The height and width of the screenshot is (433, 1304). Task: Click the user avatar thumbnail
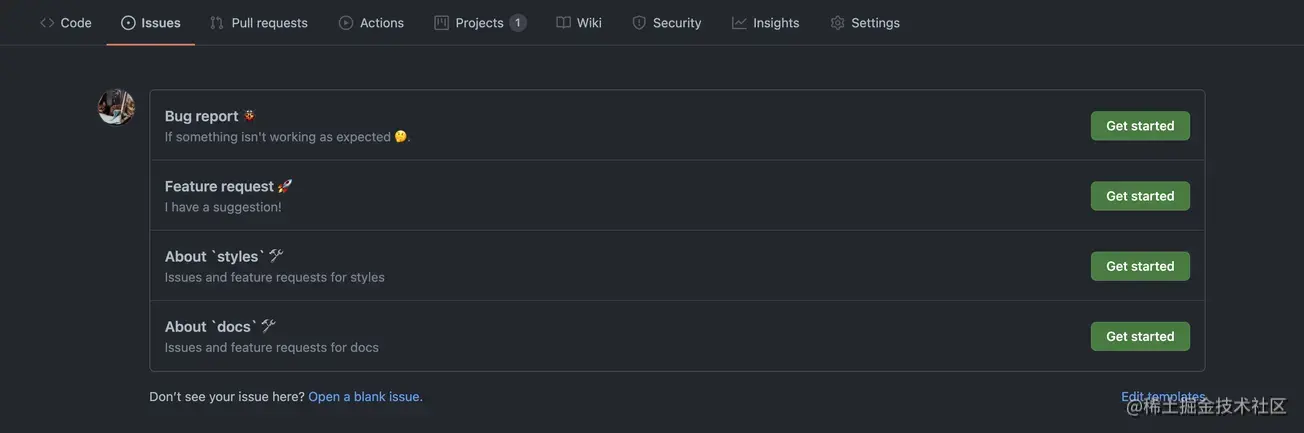pyautogui.click(x=116, y=107)
